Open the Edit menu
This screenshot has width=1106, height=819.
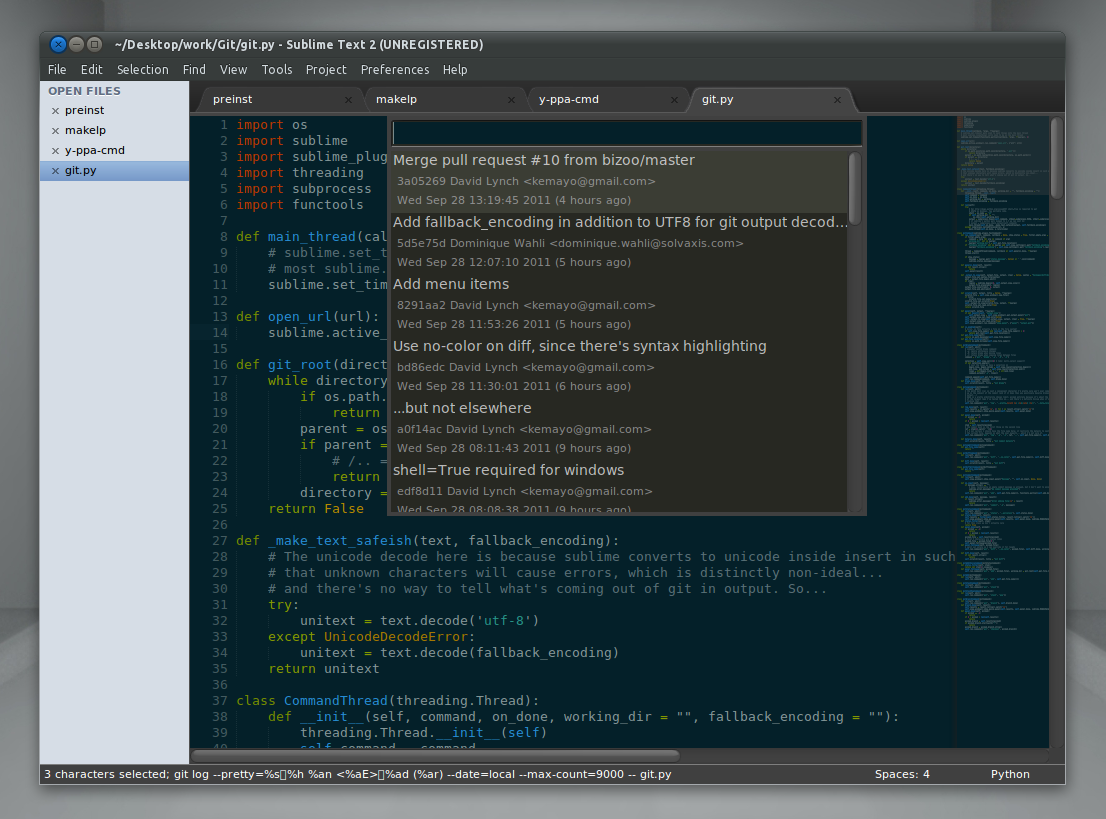click(92, 70)
